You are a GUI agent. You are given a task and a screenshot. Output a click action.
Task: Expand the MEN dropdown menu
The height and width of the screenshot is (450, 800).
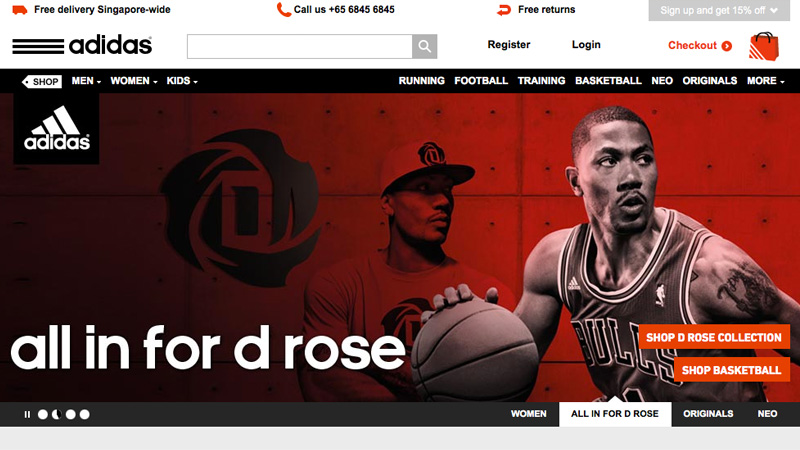tap(86, 81)
